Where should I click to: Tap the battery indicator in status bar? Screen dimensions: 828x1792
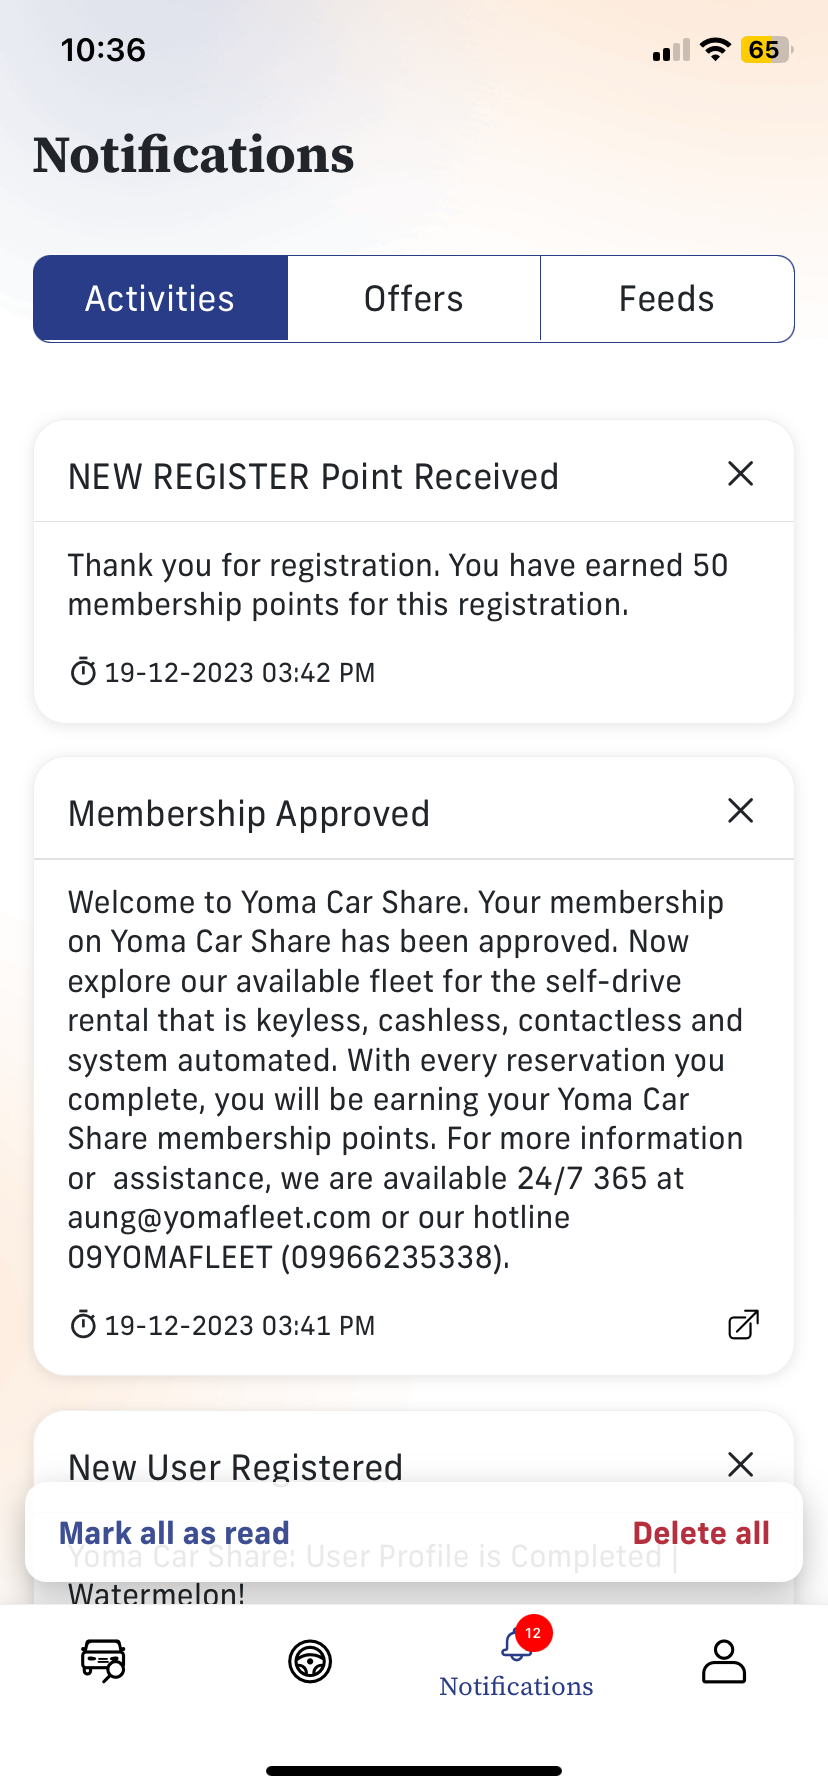(x=766, y=50)
